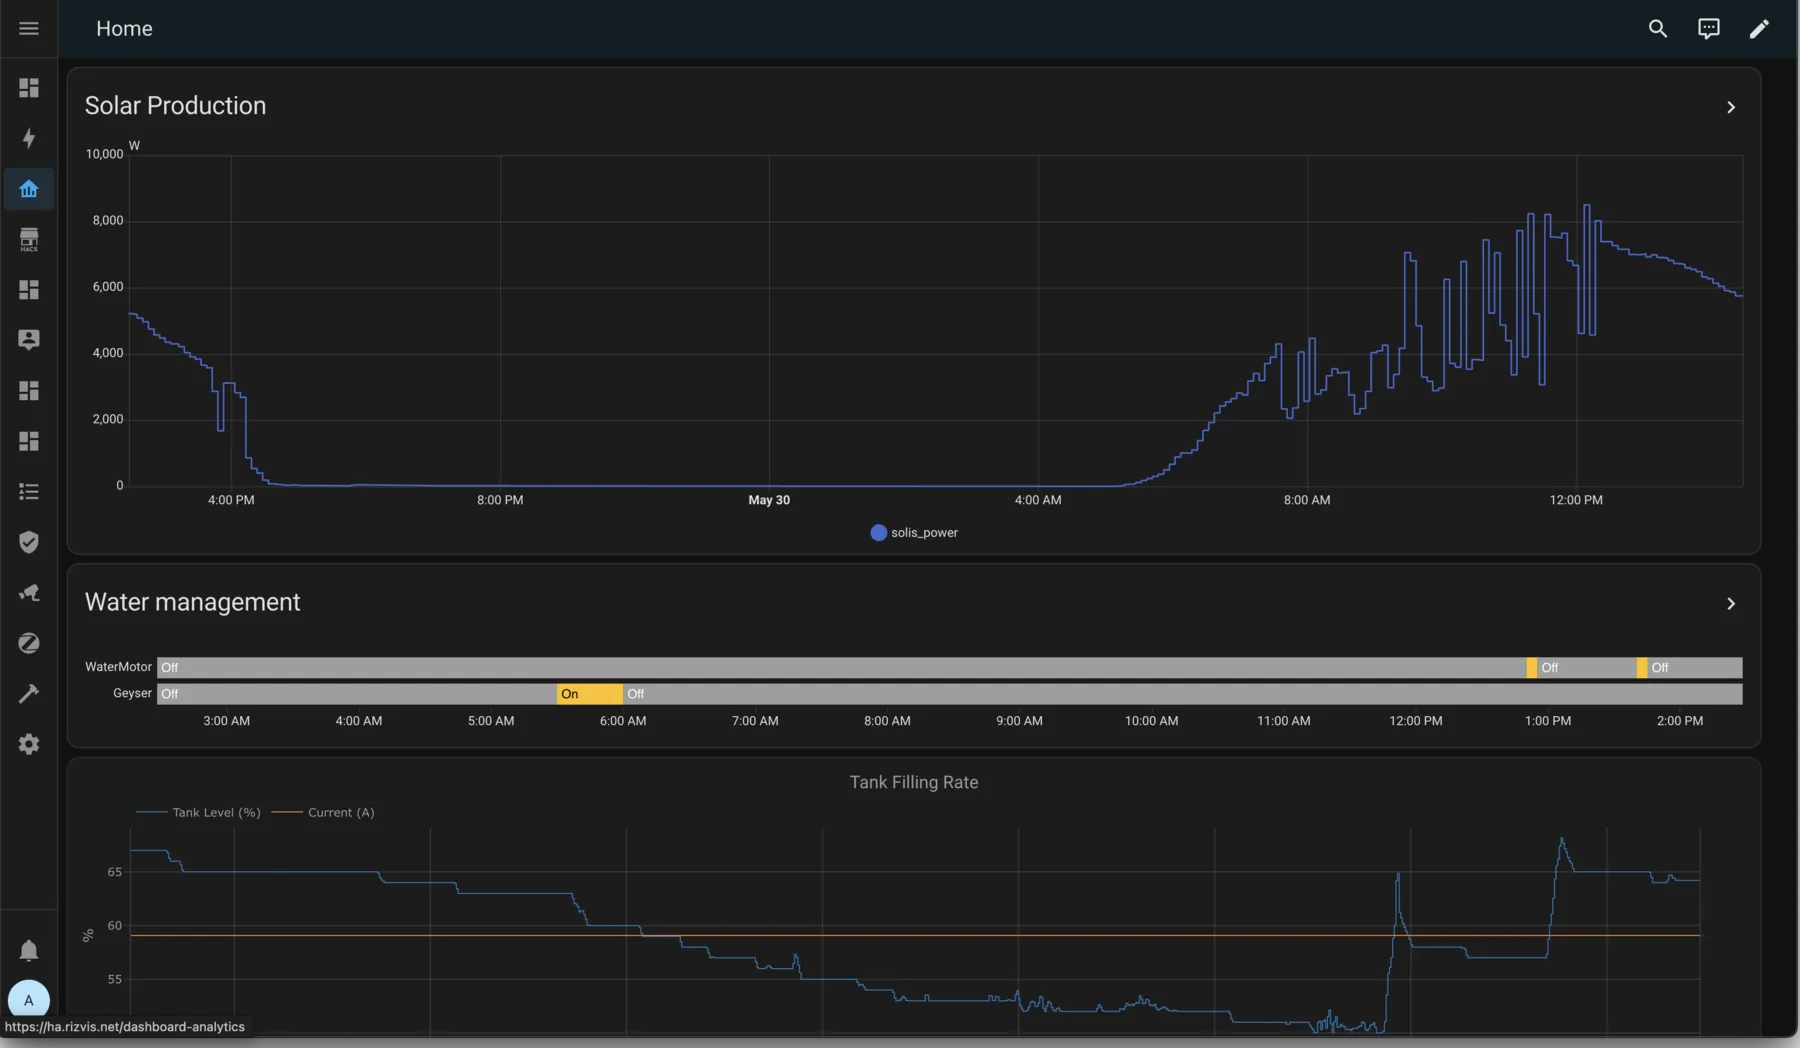
Task: Open Settings gear icon in sidebar
Action: 29,744
